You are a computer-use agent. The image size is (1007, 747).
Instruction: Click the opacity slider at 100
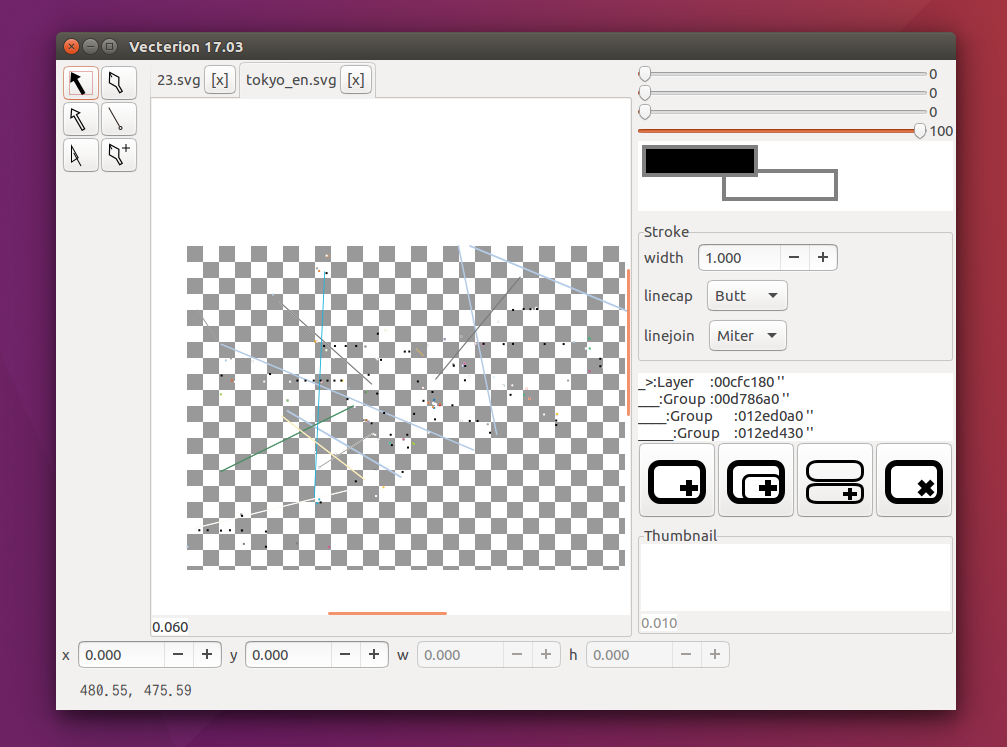tap(920, 131)
